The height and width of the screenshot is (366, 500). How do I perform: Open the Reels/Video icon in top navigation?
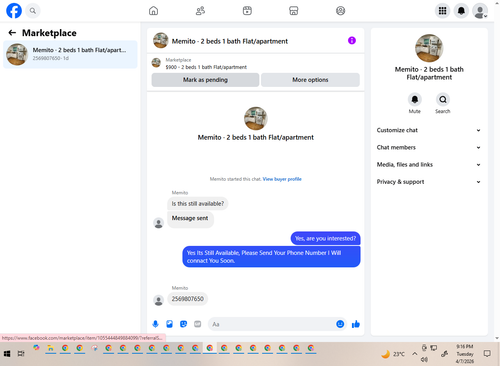247,11
